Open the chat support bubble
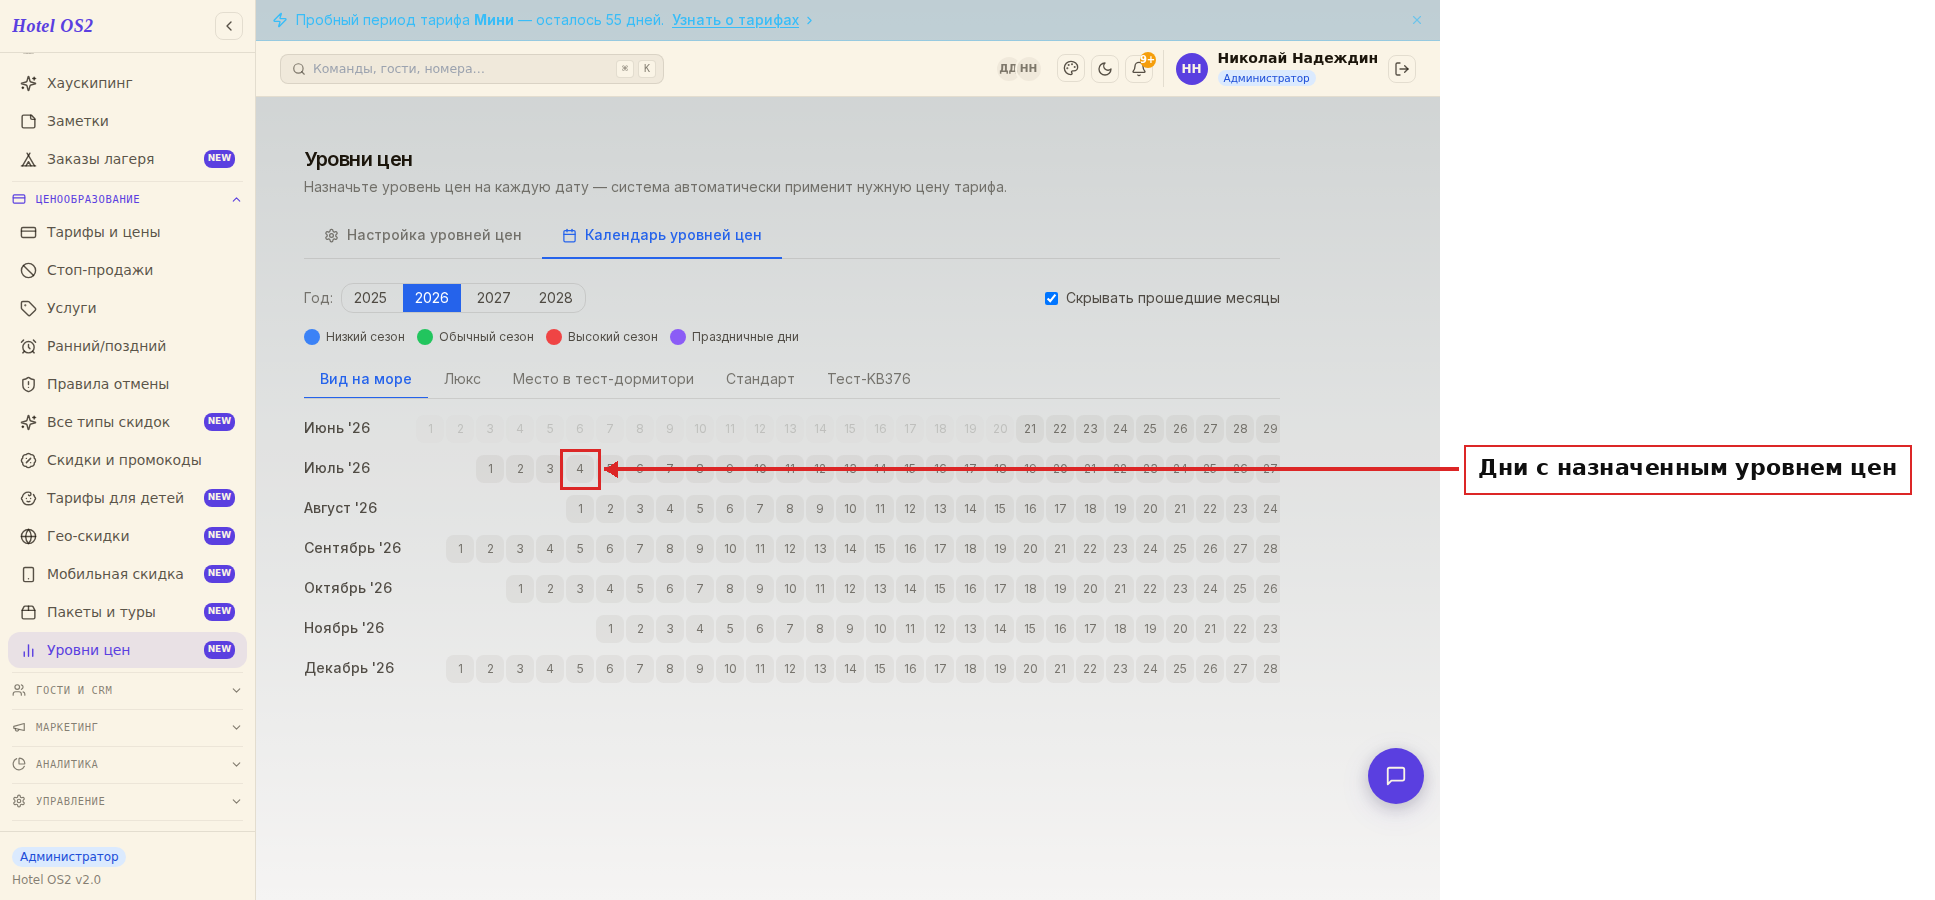 (x=1396, y=776)
